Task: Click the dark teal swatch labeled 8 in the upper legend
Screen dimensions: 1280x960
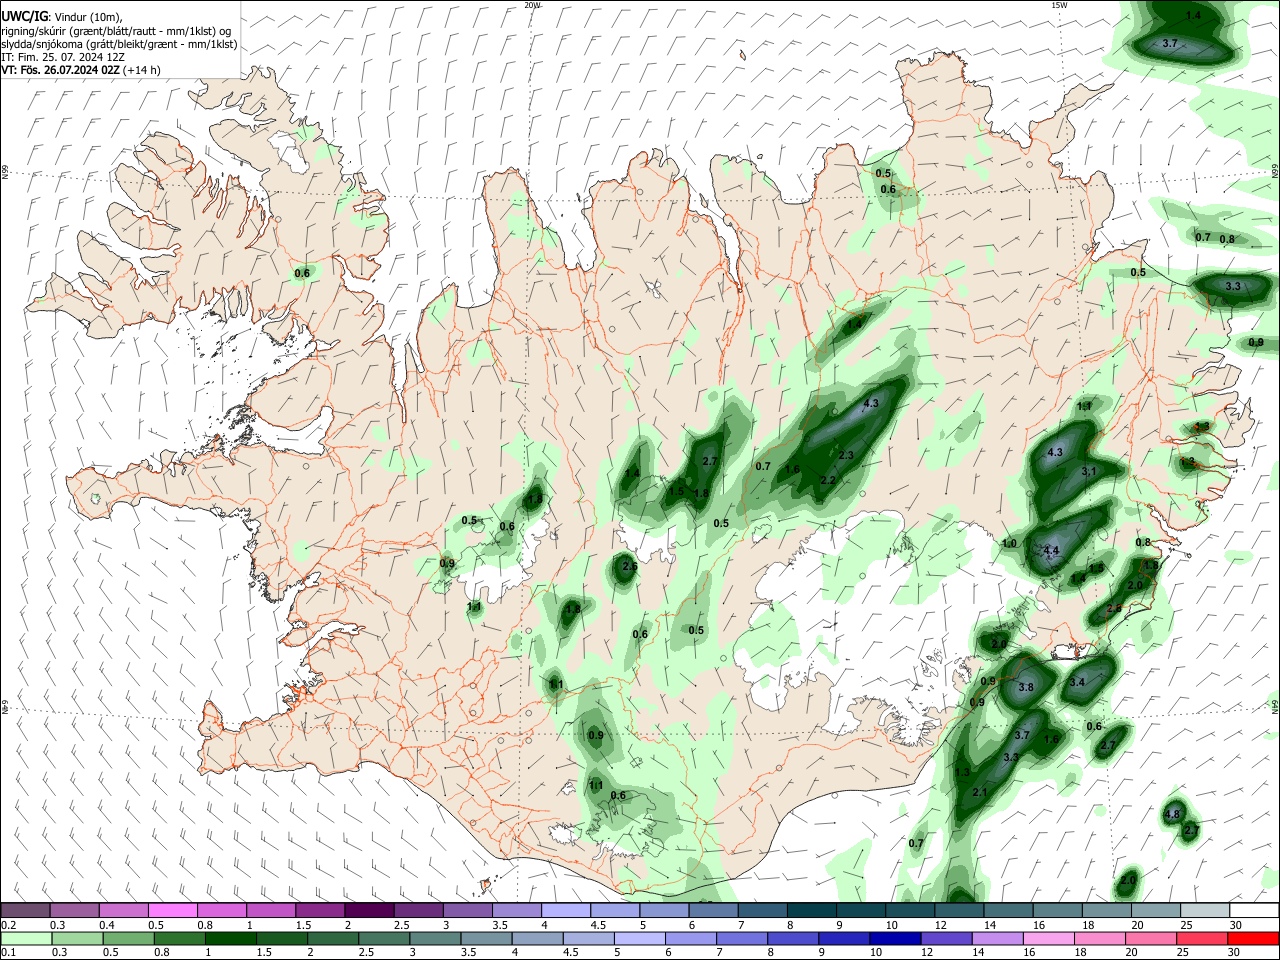Action: click(x=811, y=910)
